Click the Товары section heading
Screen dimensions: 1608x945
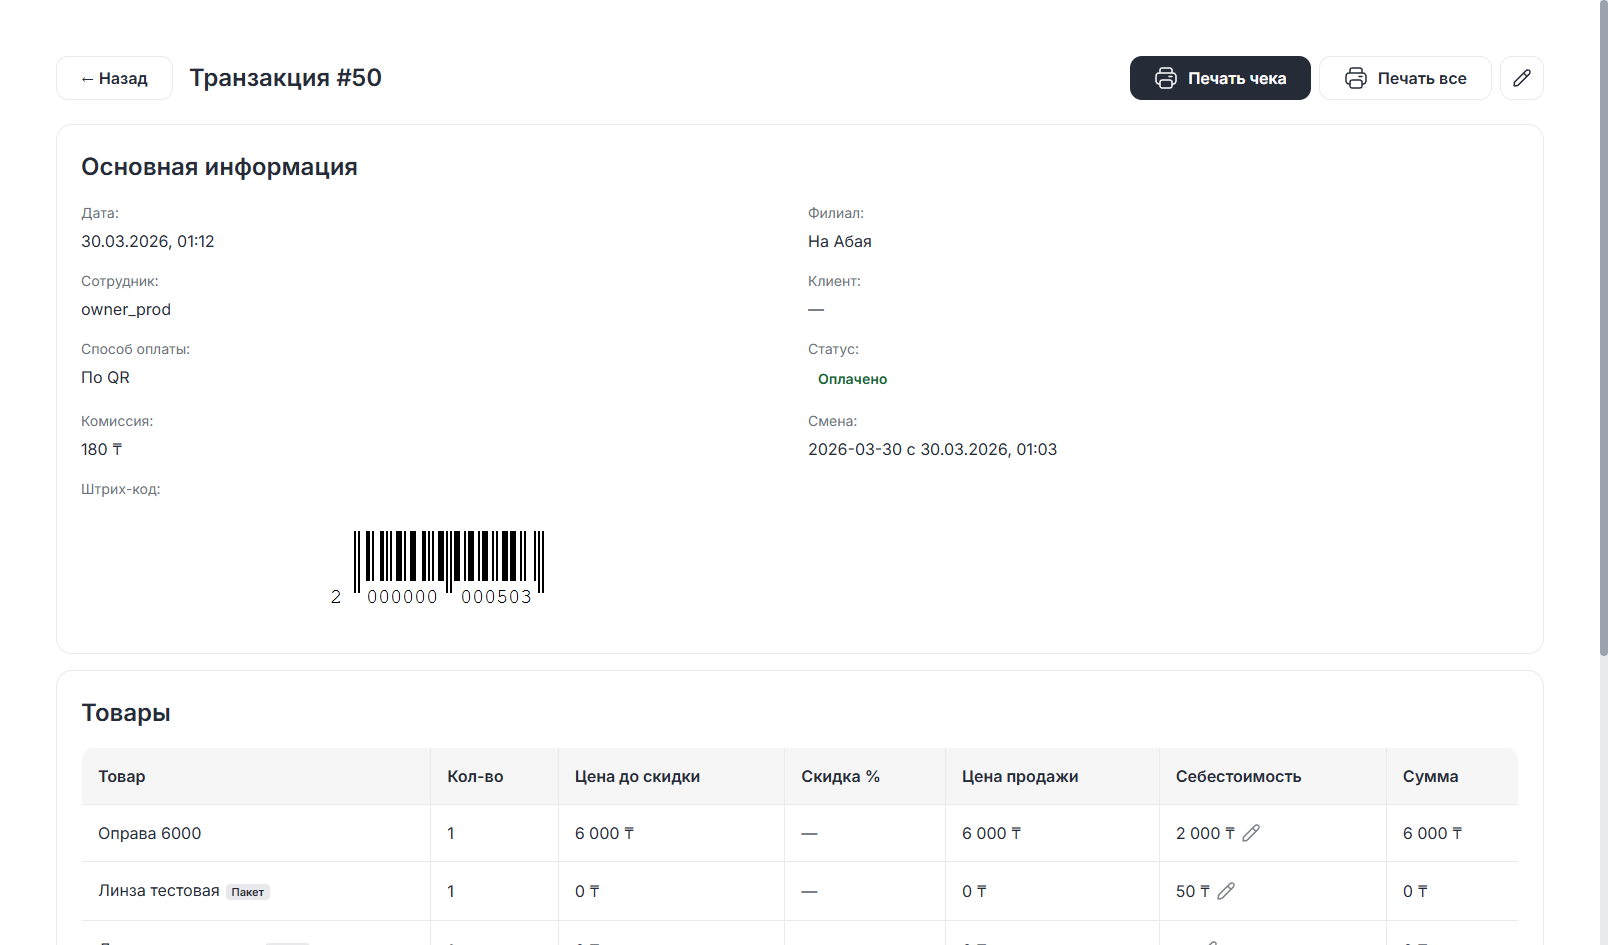(x=126, y=713)
